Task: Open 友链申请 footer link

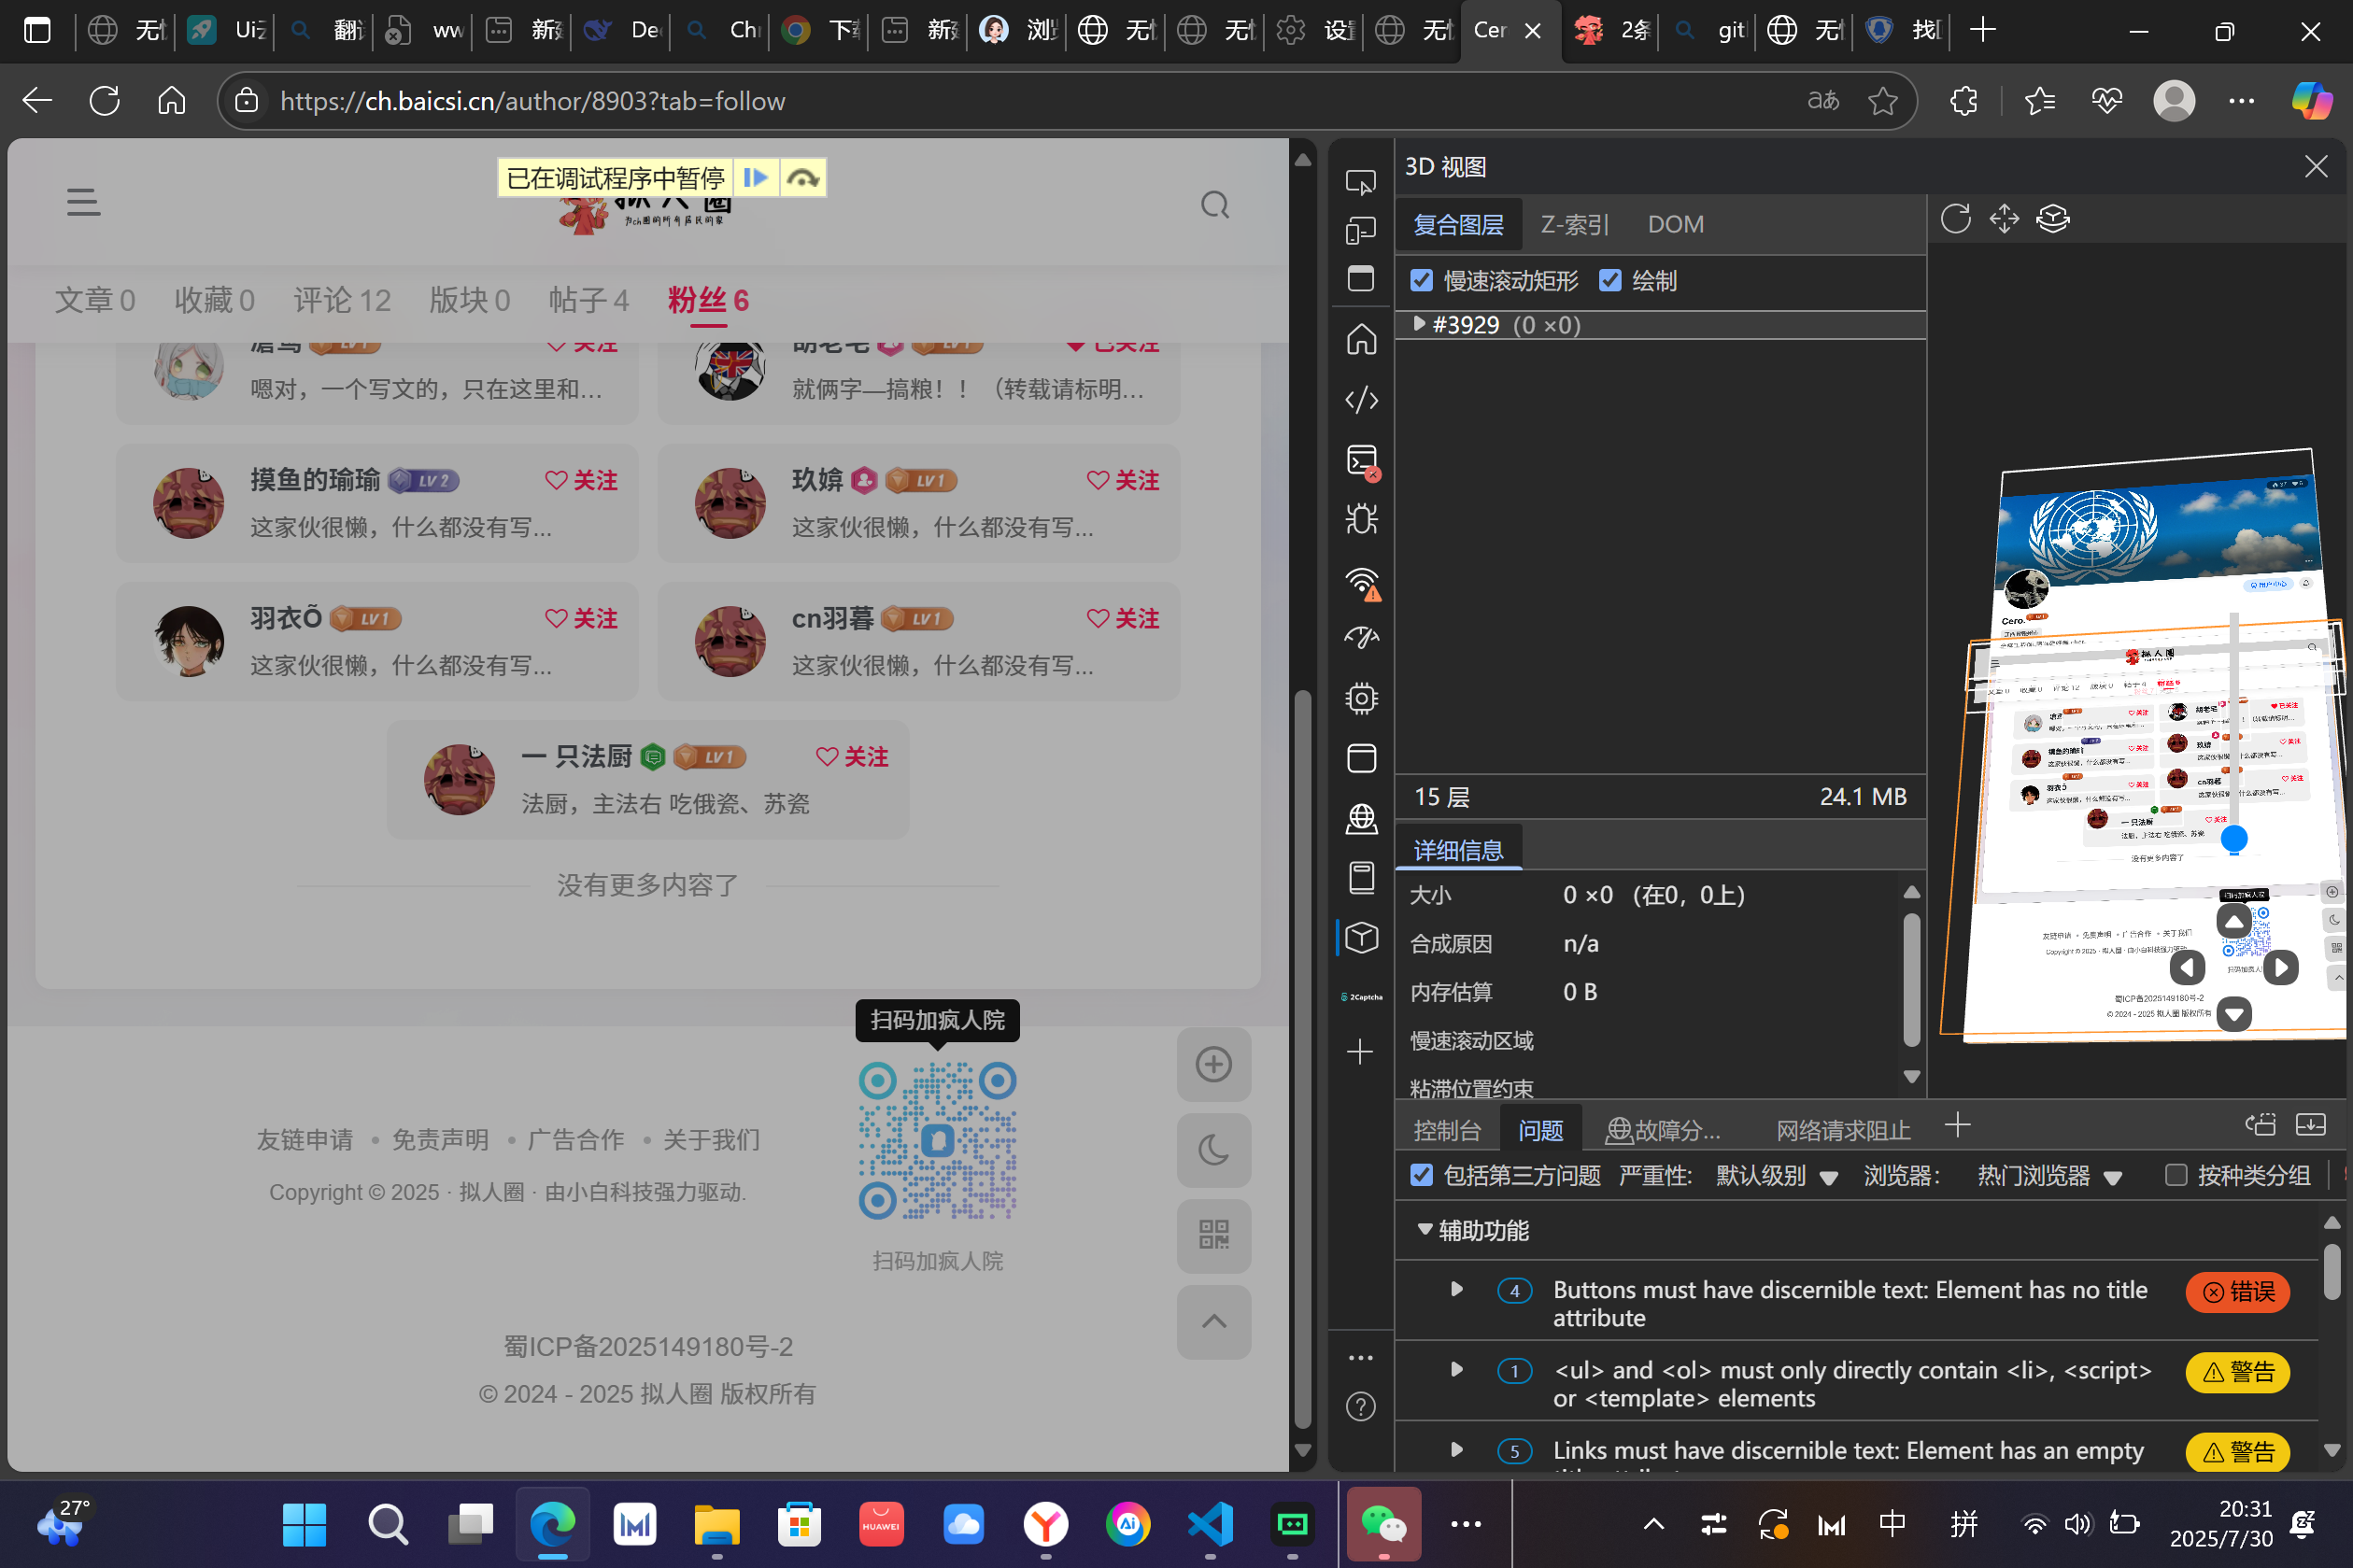Action: click(304, 1140)
